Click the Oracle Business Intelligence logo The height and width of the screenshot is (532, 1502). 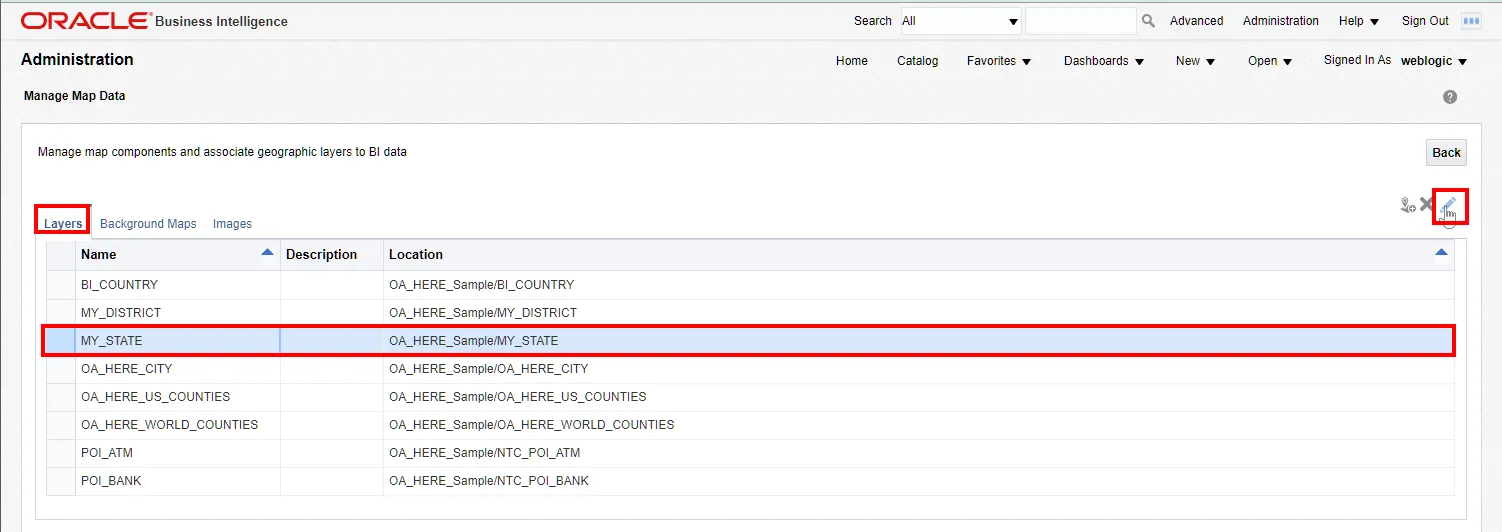[x=154, y=21]
